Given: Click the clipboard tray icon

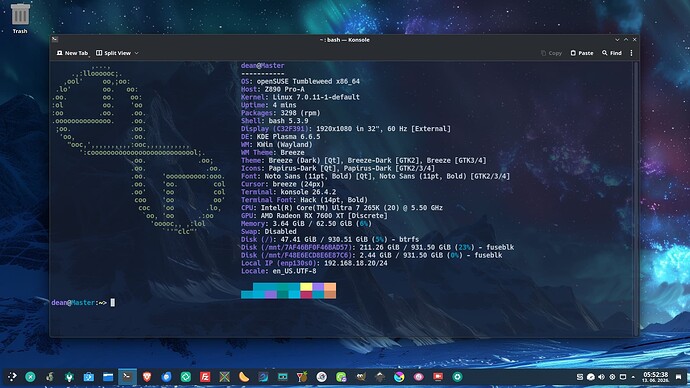Looking at the screenshot, I should pos(580,377).
